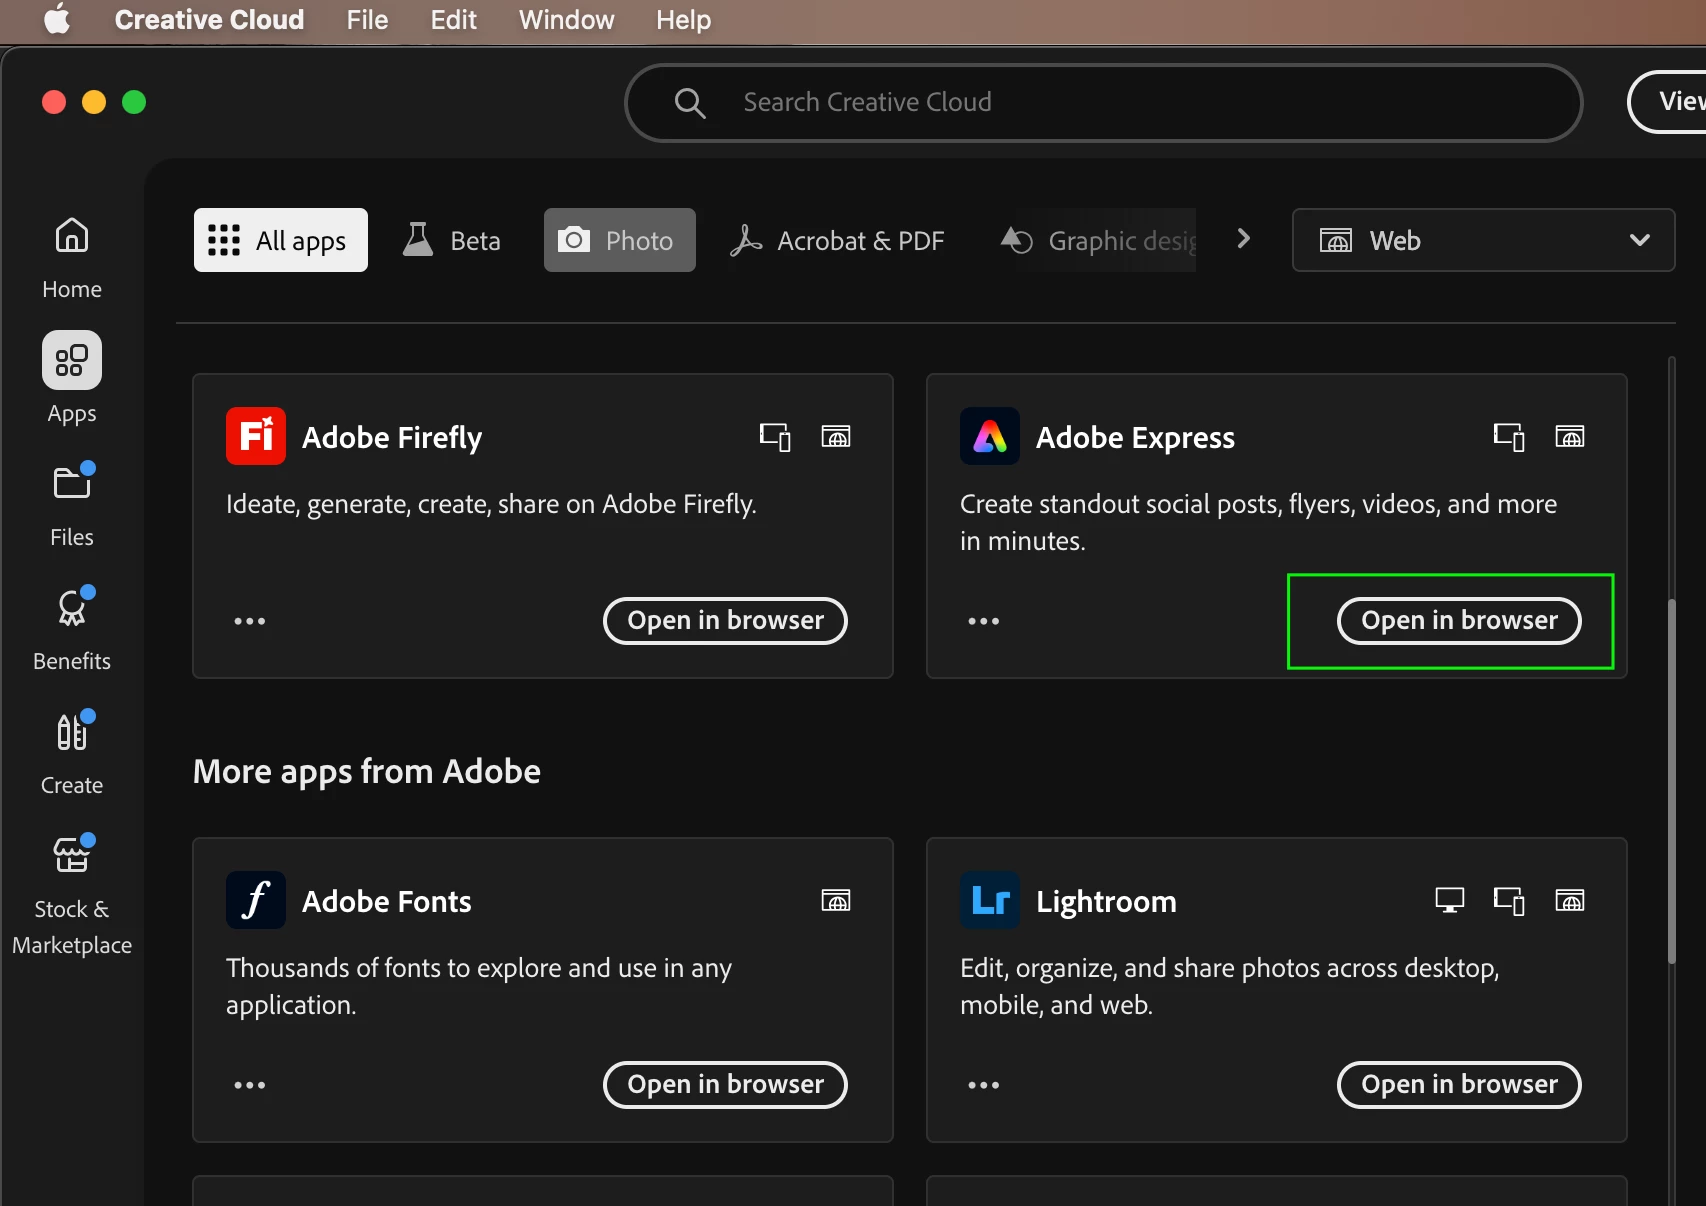Open Stock & Marketplace in the sidebar
The height and width of the screenshot is (1206, 1706).
tap(72, 895)
